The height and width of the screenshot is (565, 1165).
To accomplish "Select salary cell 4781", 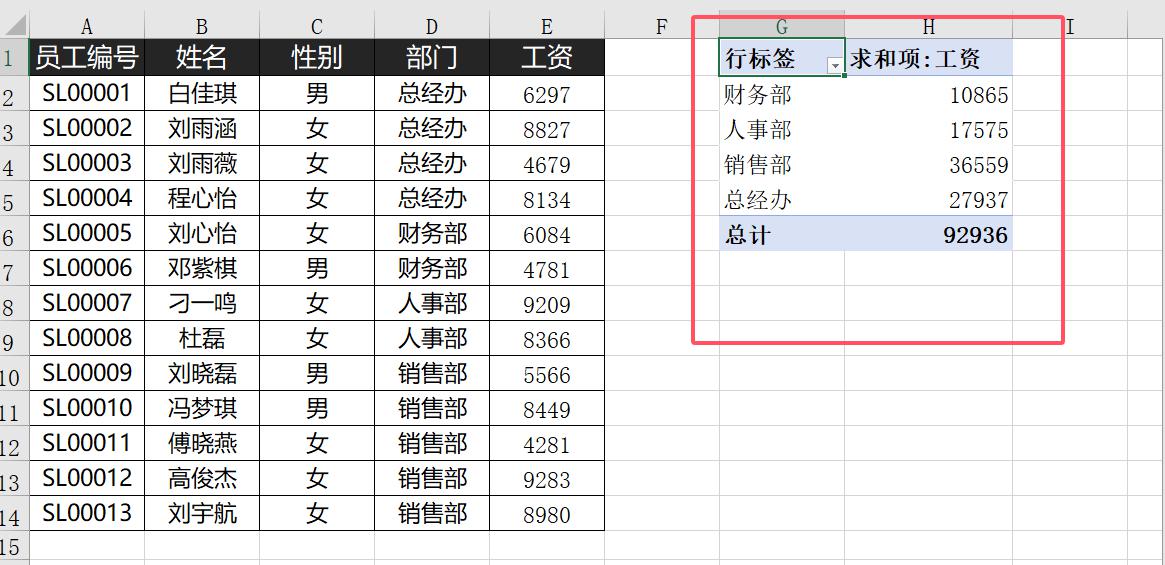I will (x=547, y=268).
